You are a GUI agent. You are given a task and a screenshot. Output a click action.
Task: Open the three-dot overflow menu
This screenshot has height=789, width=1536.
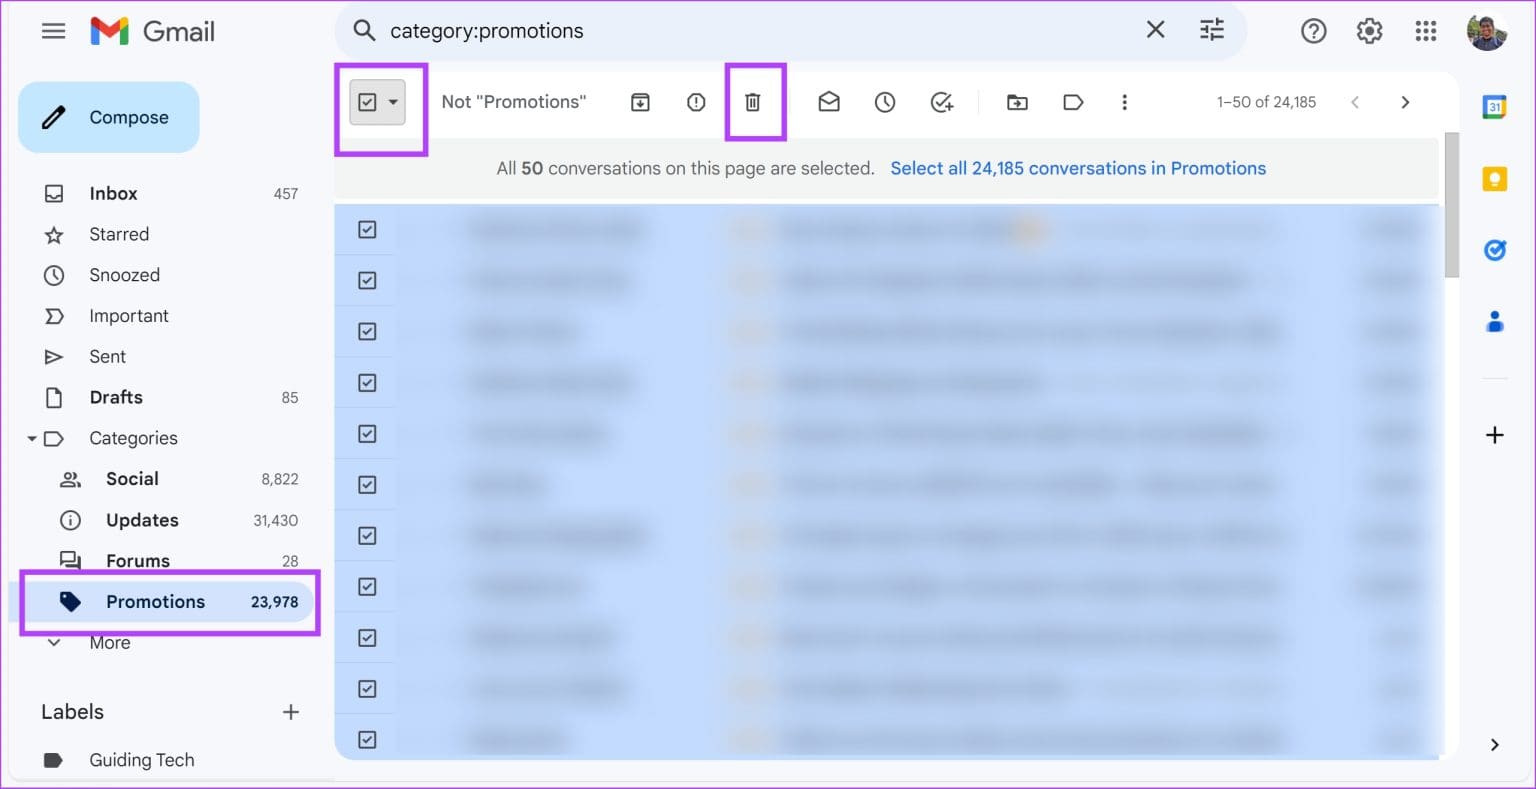point(1125,101)
